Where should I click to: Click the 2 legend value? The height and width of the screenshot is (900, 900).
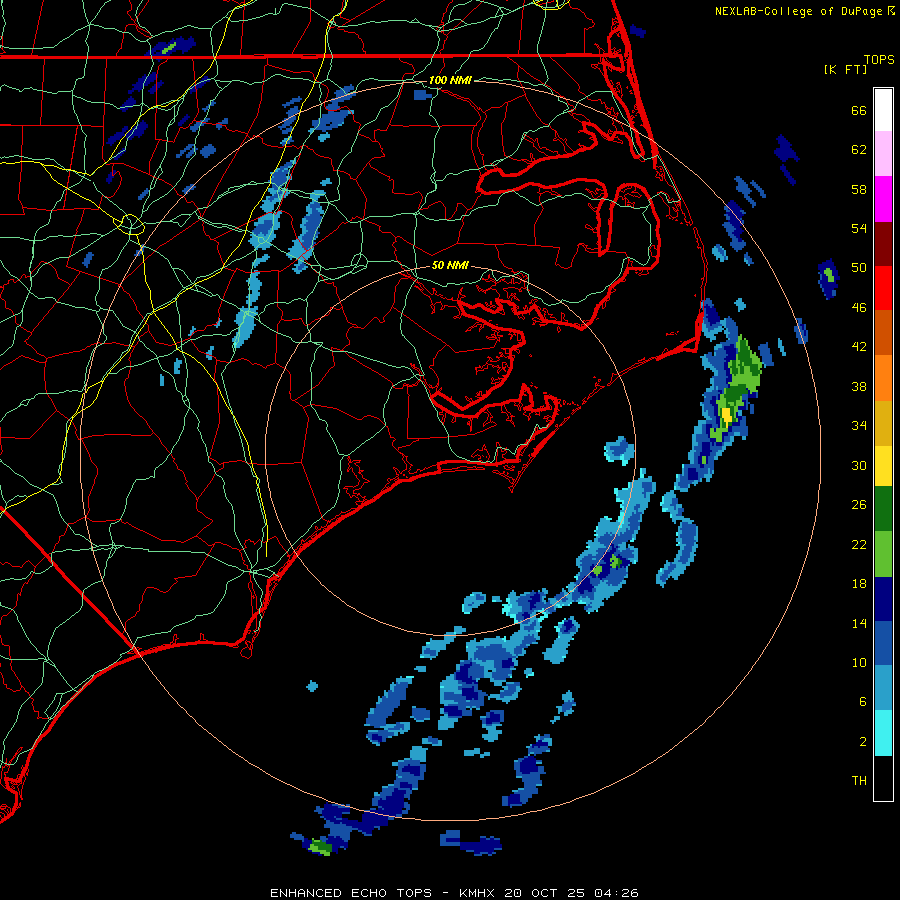coord(863,742)
